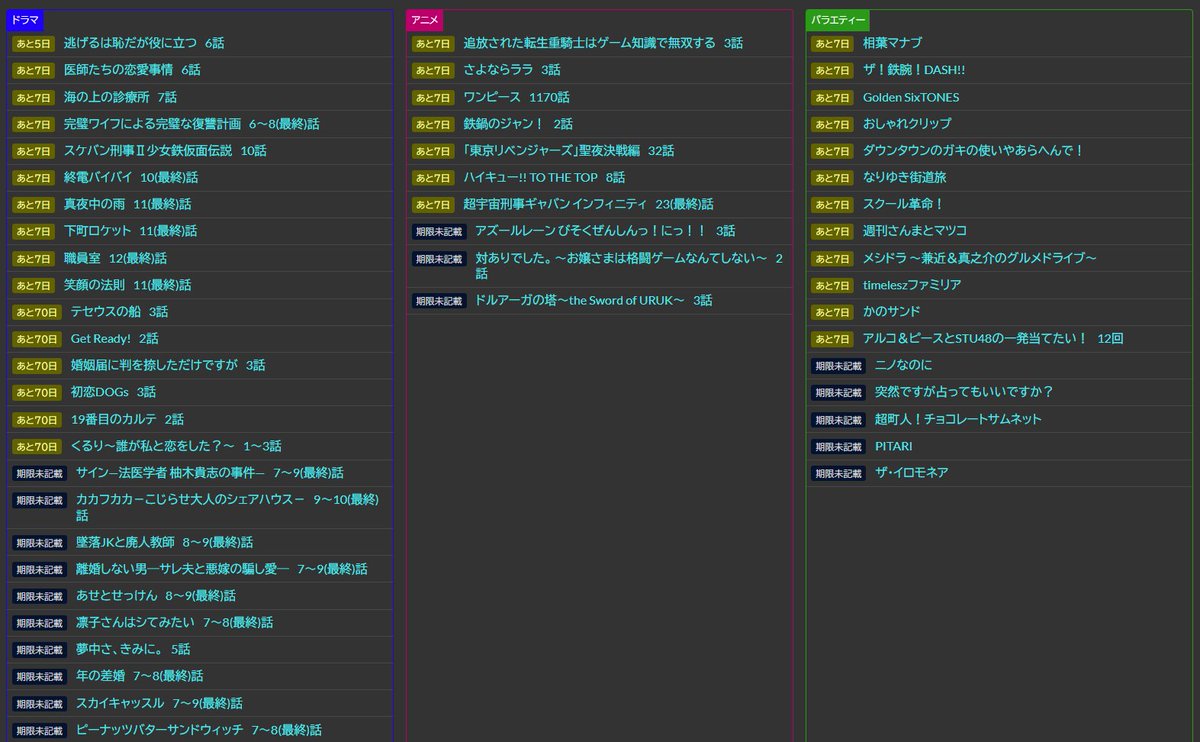Open スカイキャッスル 7～9(最終)話
This screenshot has width=1200, height=742.
point(159,703)
